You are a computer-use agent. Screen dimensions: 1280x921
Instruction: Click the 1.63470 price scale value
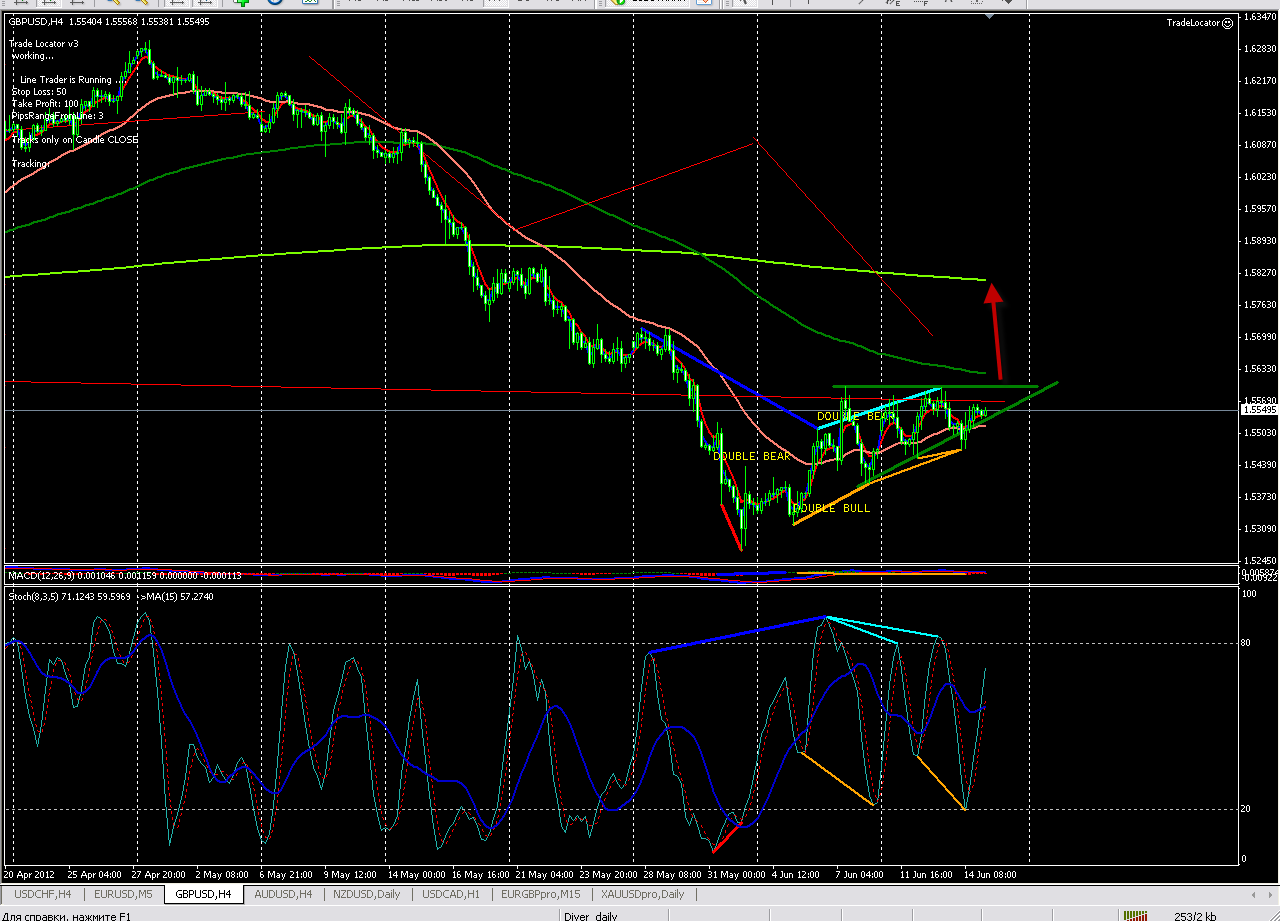click(1258, 17)
